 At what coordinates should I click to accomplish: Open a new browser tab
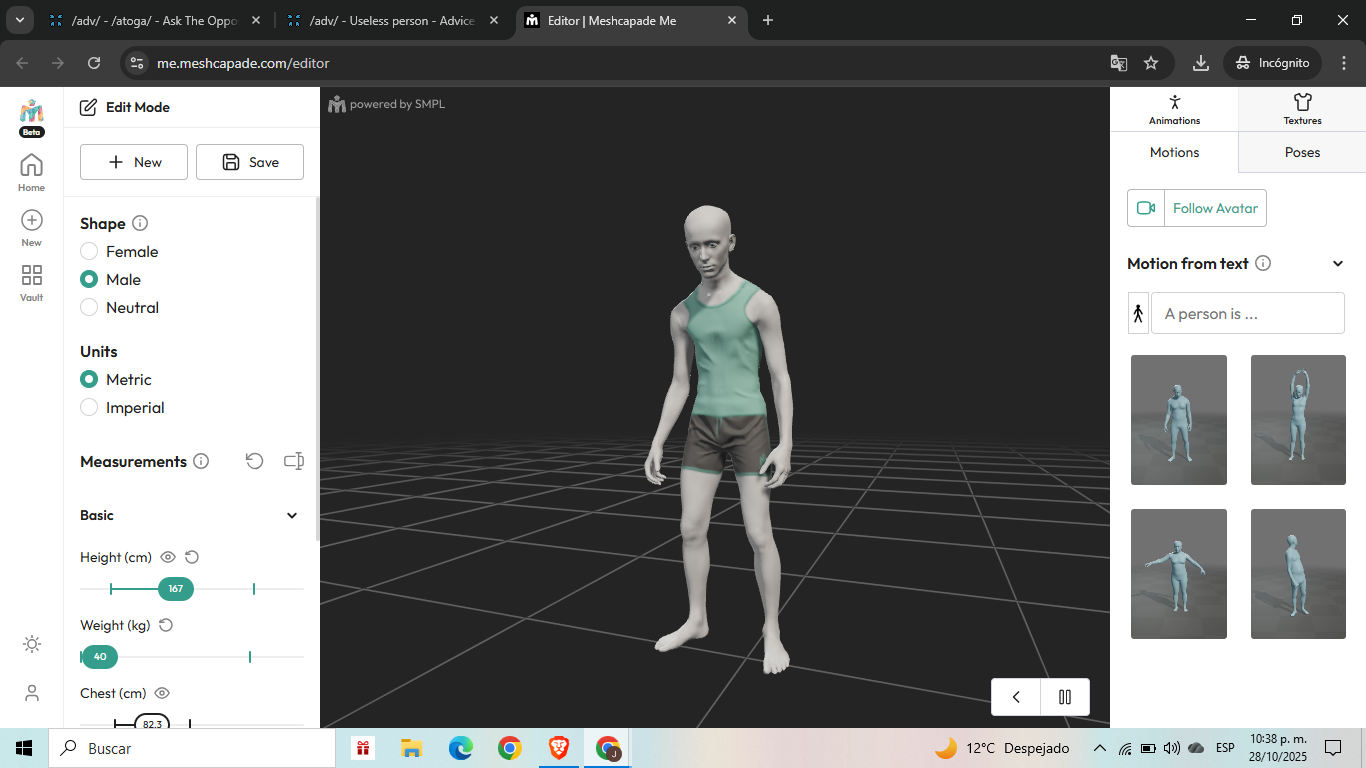click(768, 20)
